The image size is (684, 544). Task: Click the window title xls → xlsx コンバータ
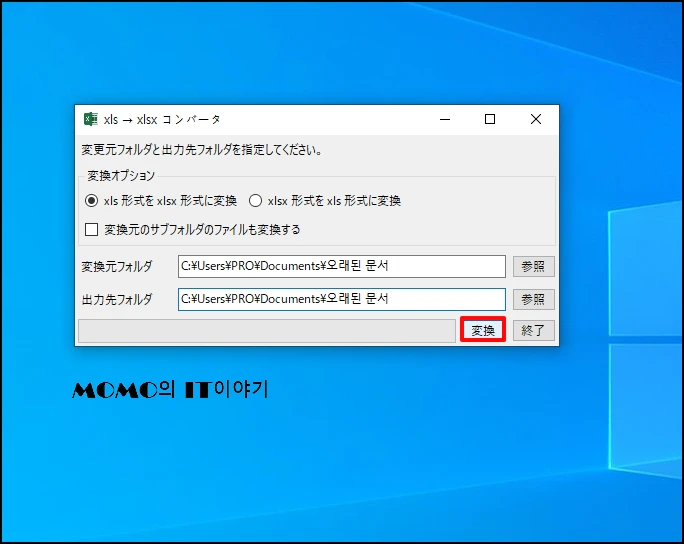pos(162,119)
